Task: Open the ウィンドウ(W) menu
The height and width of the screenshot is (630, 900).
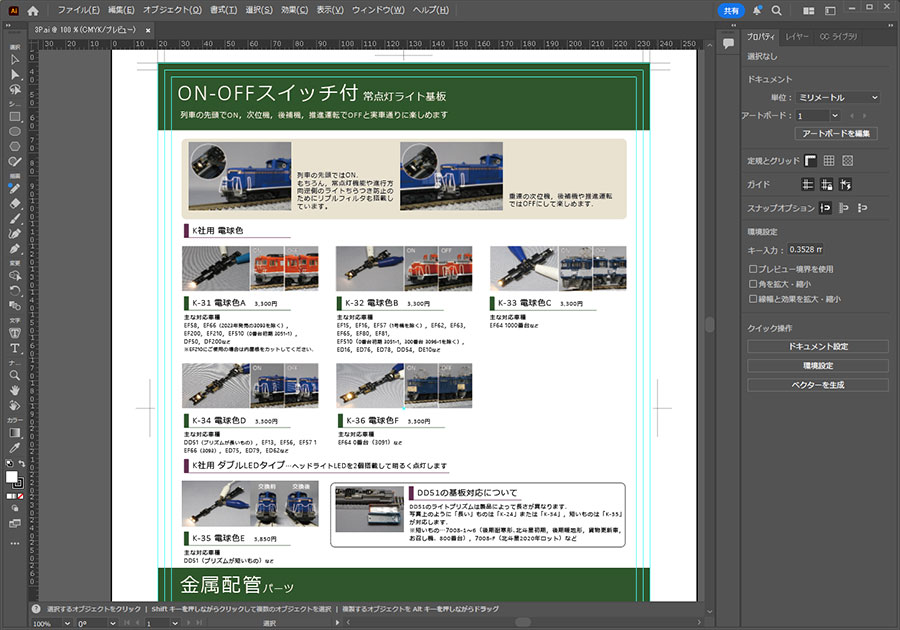Action: pyautogui.click(x=378, y=10)
